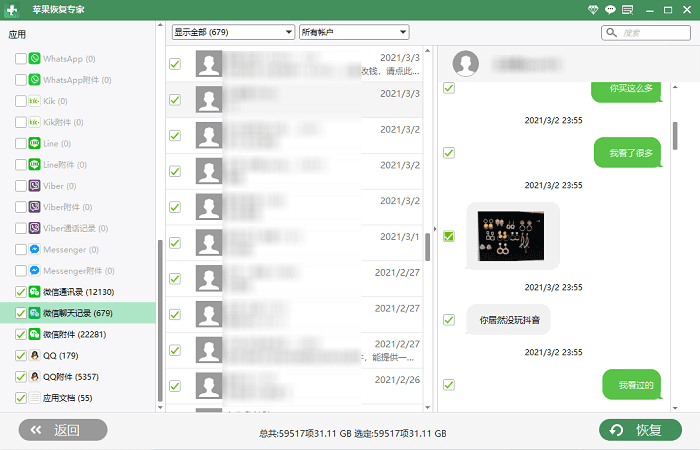Click the WhatsApp app icon in sidebar
The width and height of the screenshot is (700, 450).
pyautogui.click(x=34, y=58)
